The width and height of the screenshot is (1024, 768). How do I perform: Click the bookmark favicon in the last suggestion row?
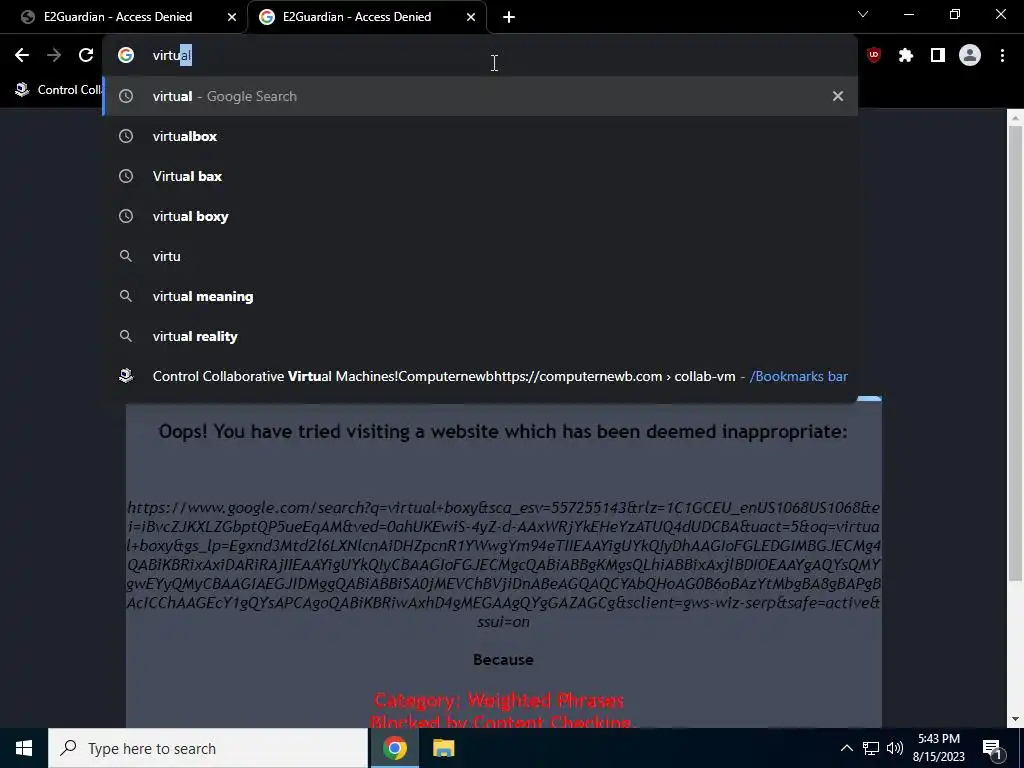click(x=126, y=376)
